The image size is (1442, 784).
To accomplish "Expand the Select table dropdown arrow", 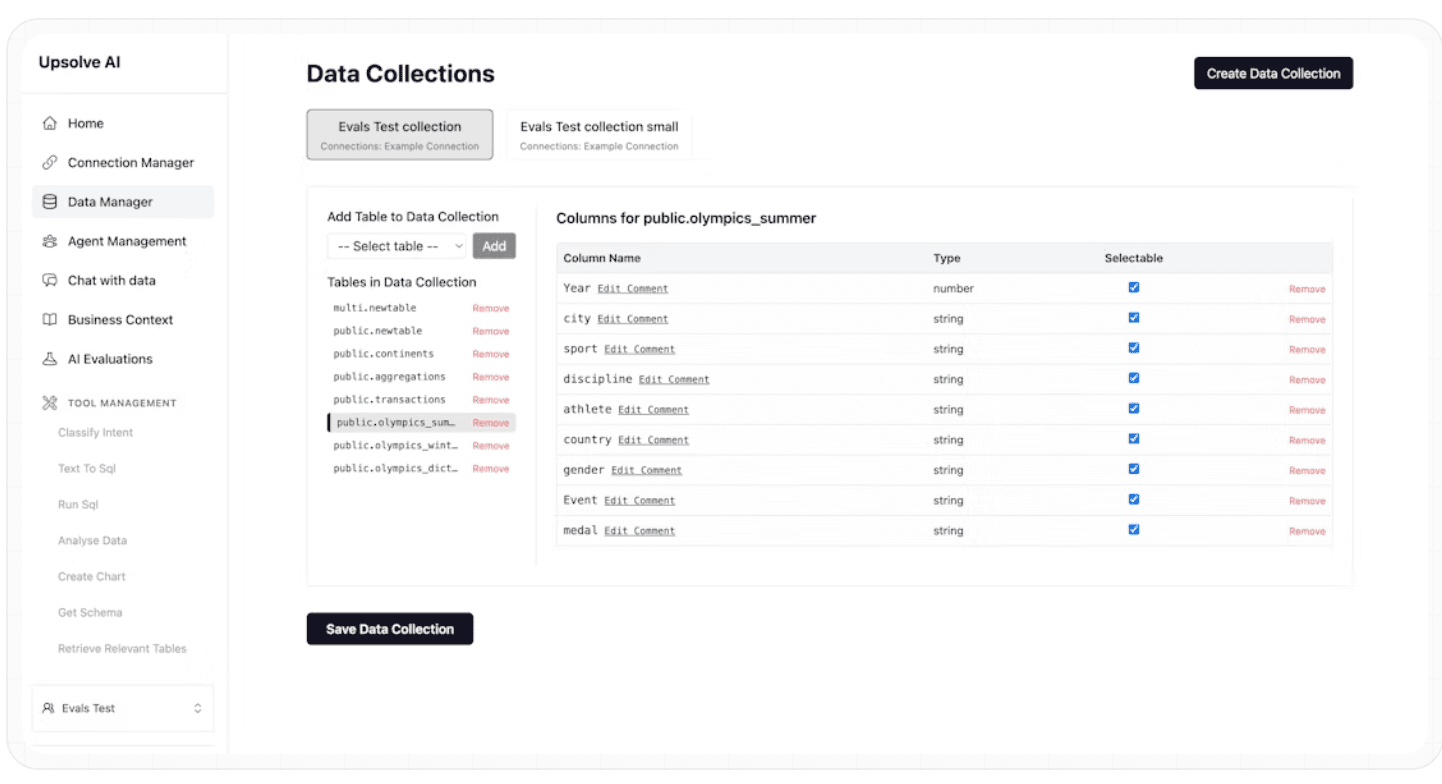I will [x=460, y=245].
